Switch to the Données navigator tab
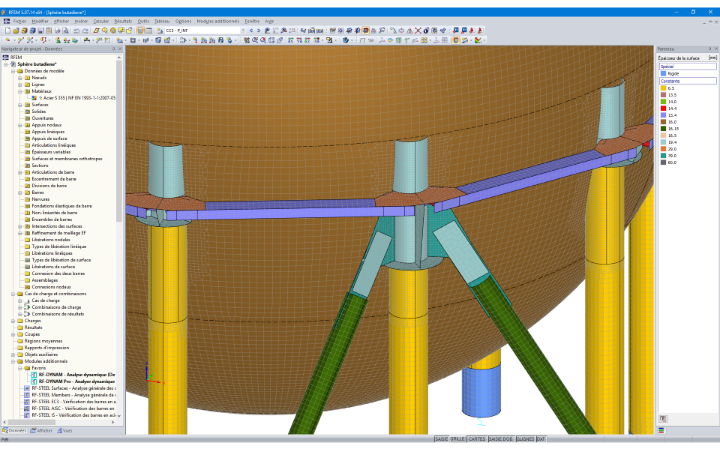 [x=14, y=431]
